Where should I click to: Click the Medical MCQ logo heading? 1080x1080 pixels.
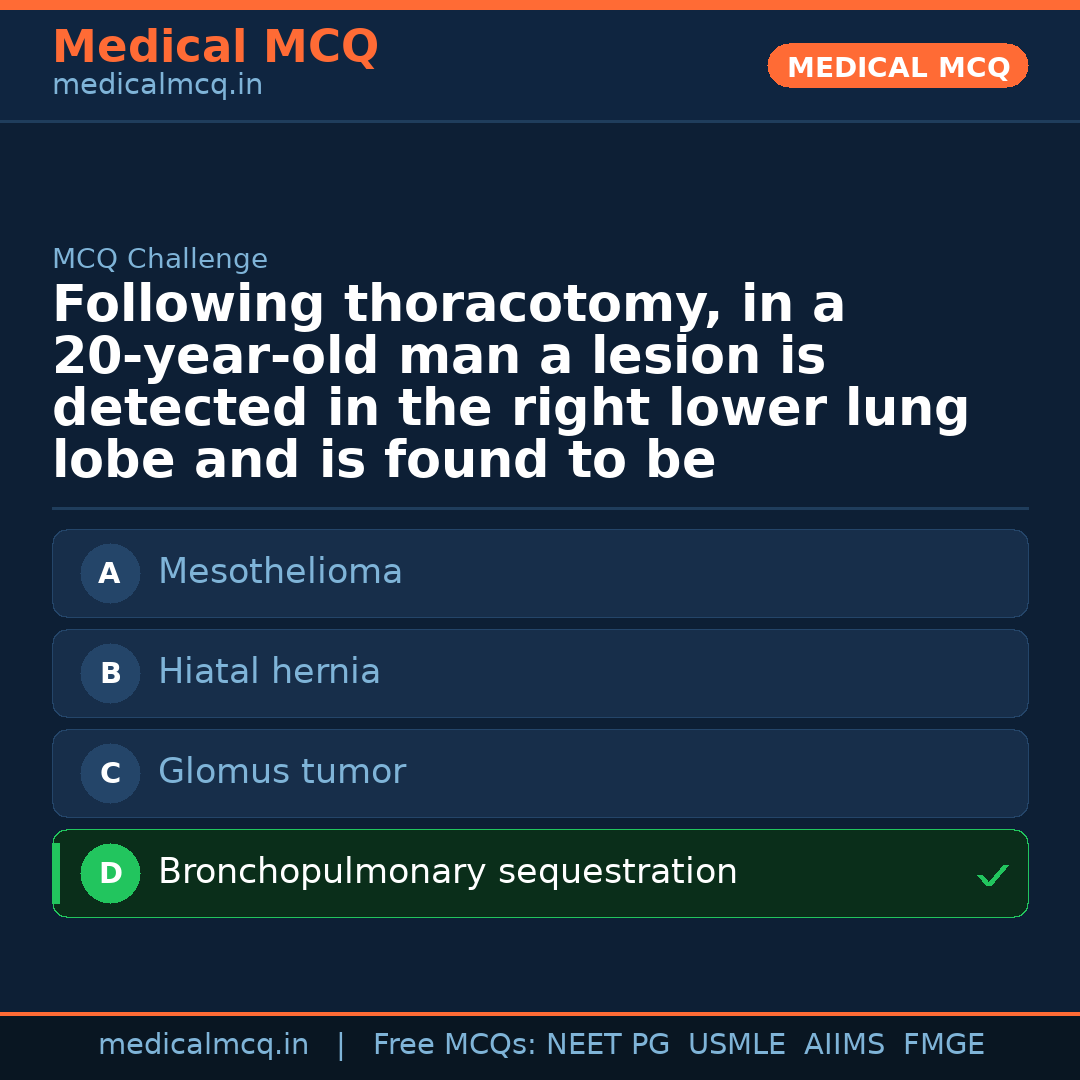(x=215, y=47)
